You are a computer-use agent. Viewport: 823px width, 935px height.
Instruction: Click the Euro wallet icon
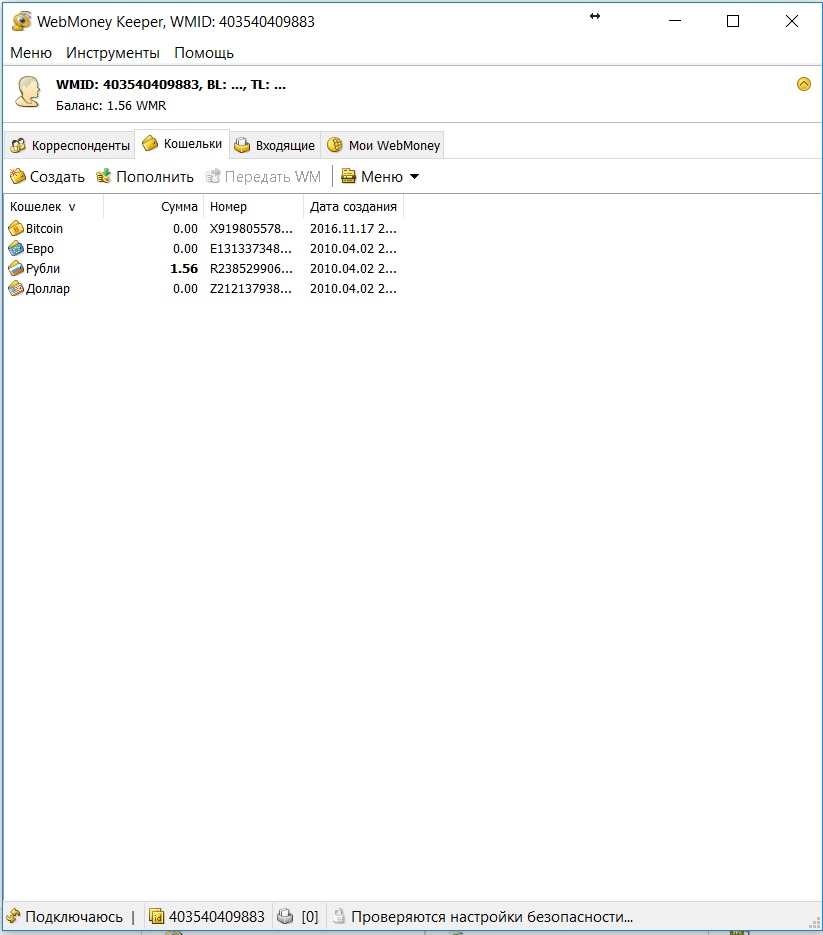click(16, 249)
